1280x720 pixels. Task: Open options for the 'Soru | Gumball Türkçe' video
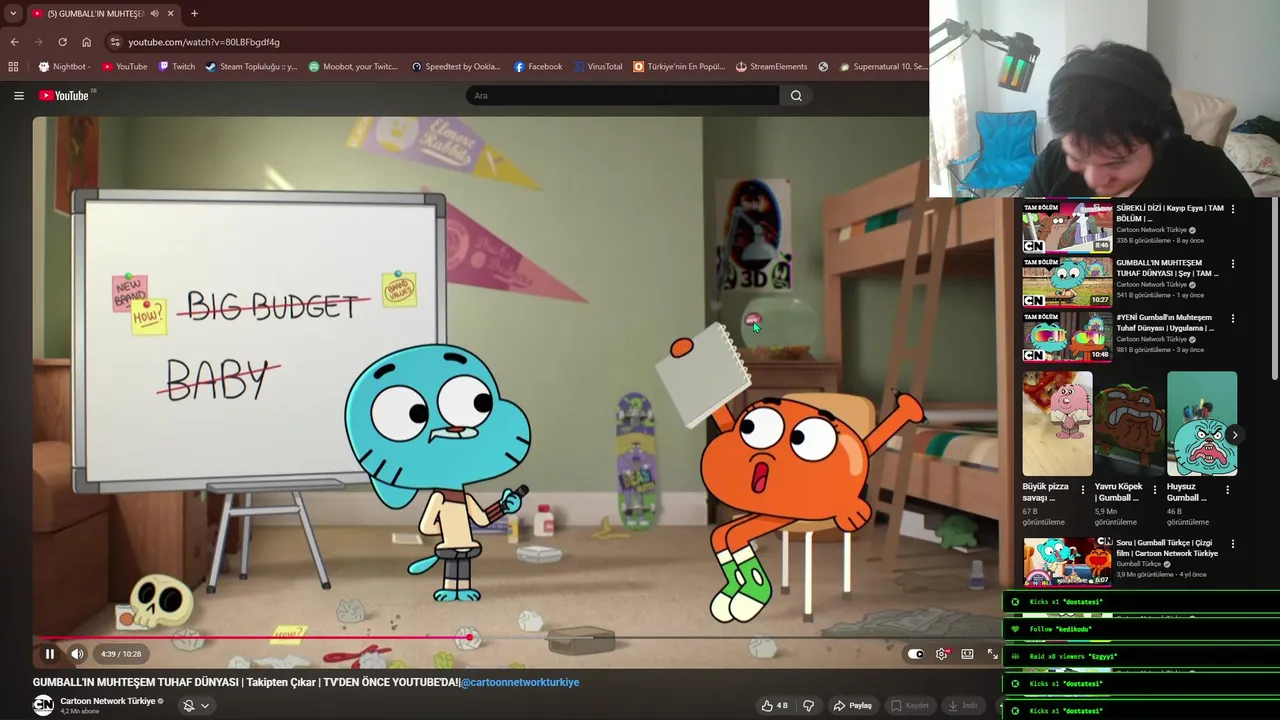1232,544
